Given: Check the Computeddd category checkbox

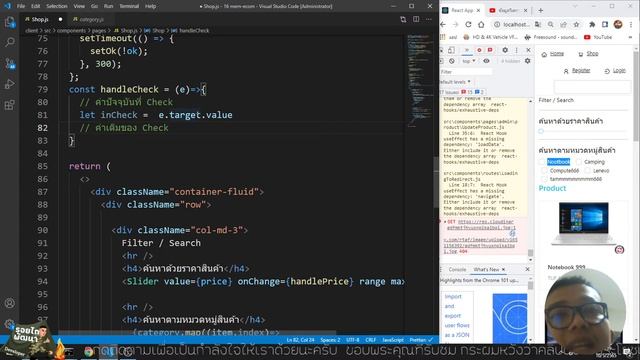Looking at the screenshot, I should pos(544,171).
